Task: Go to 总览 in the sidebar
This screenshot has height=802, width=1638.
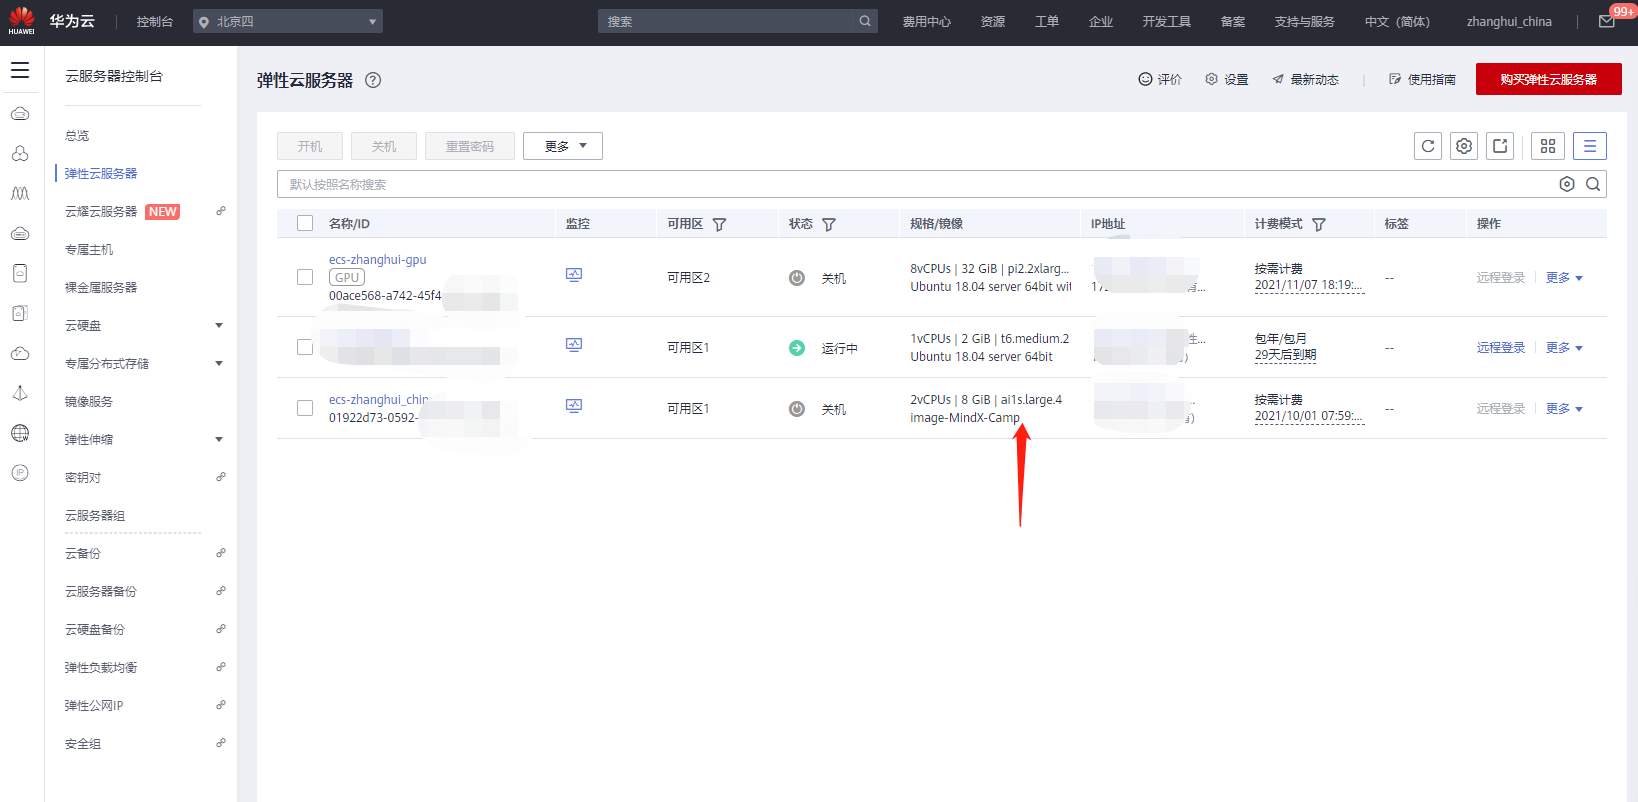Action: 77,135
